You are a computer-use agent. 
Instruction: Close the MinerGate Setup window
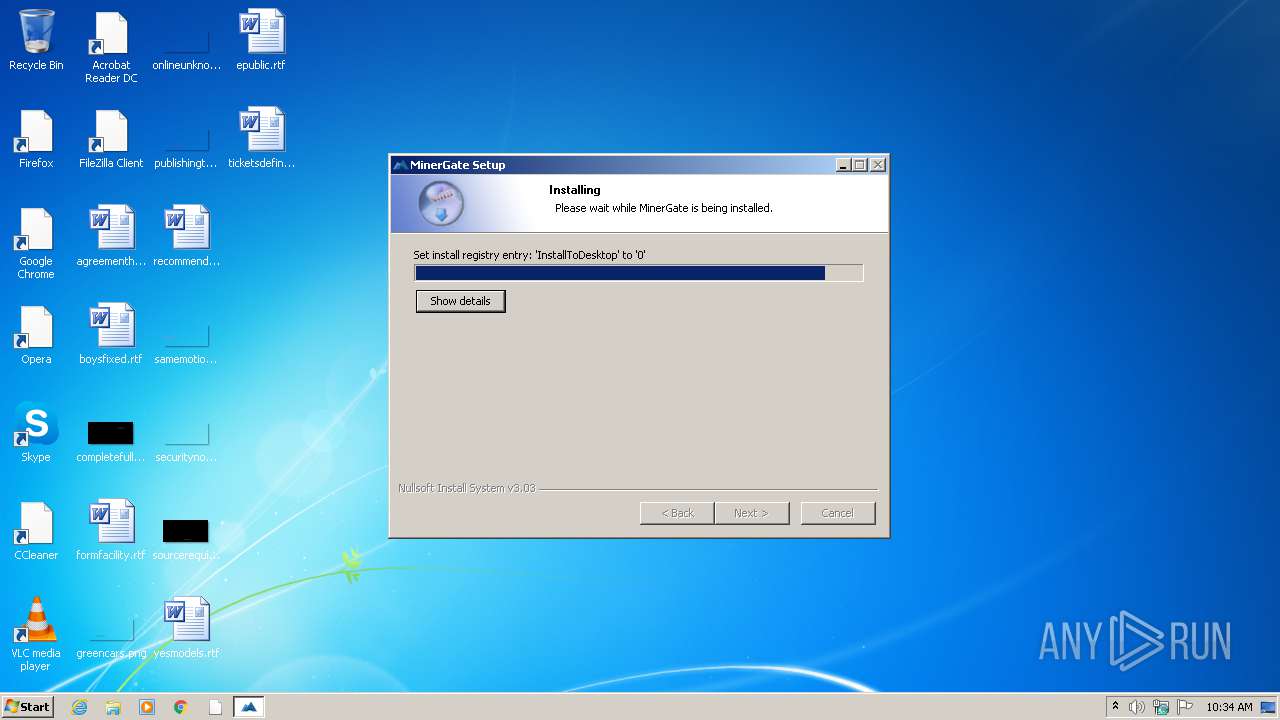pyautogui.click(x=878, y=165)
